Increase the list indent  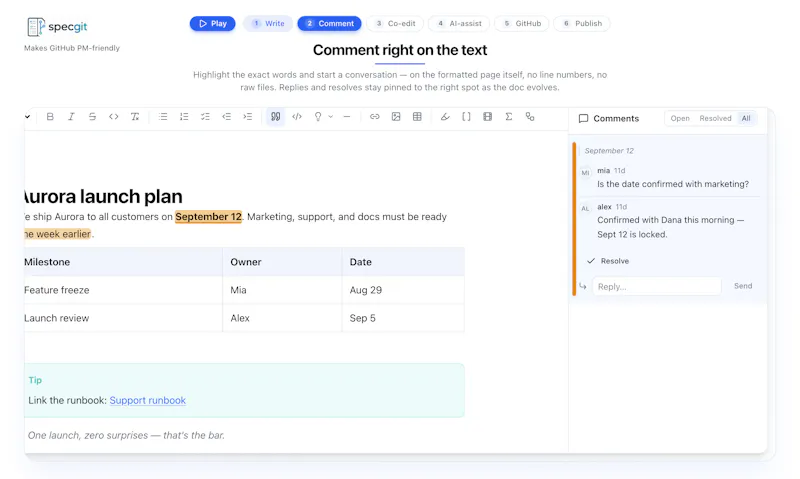click(x=247, y=117)
